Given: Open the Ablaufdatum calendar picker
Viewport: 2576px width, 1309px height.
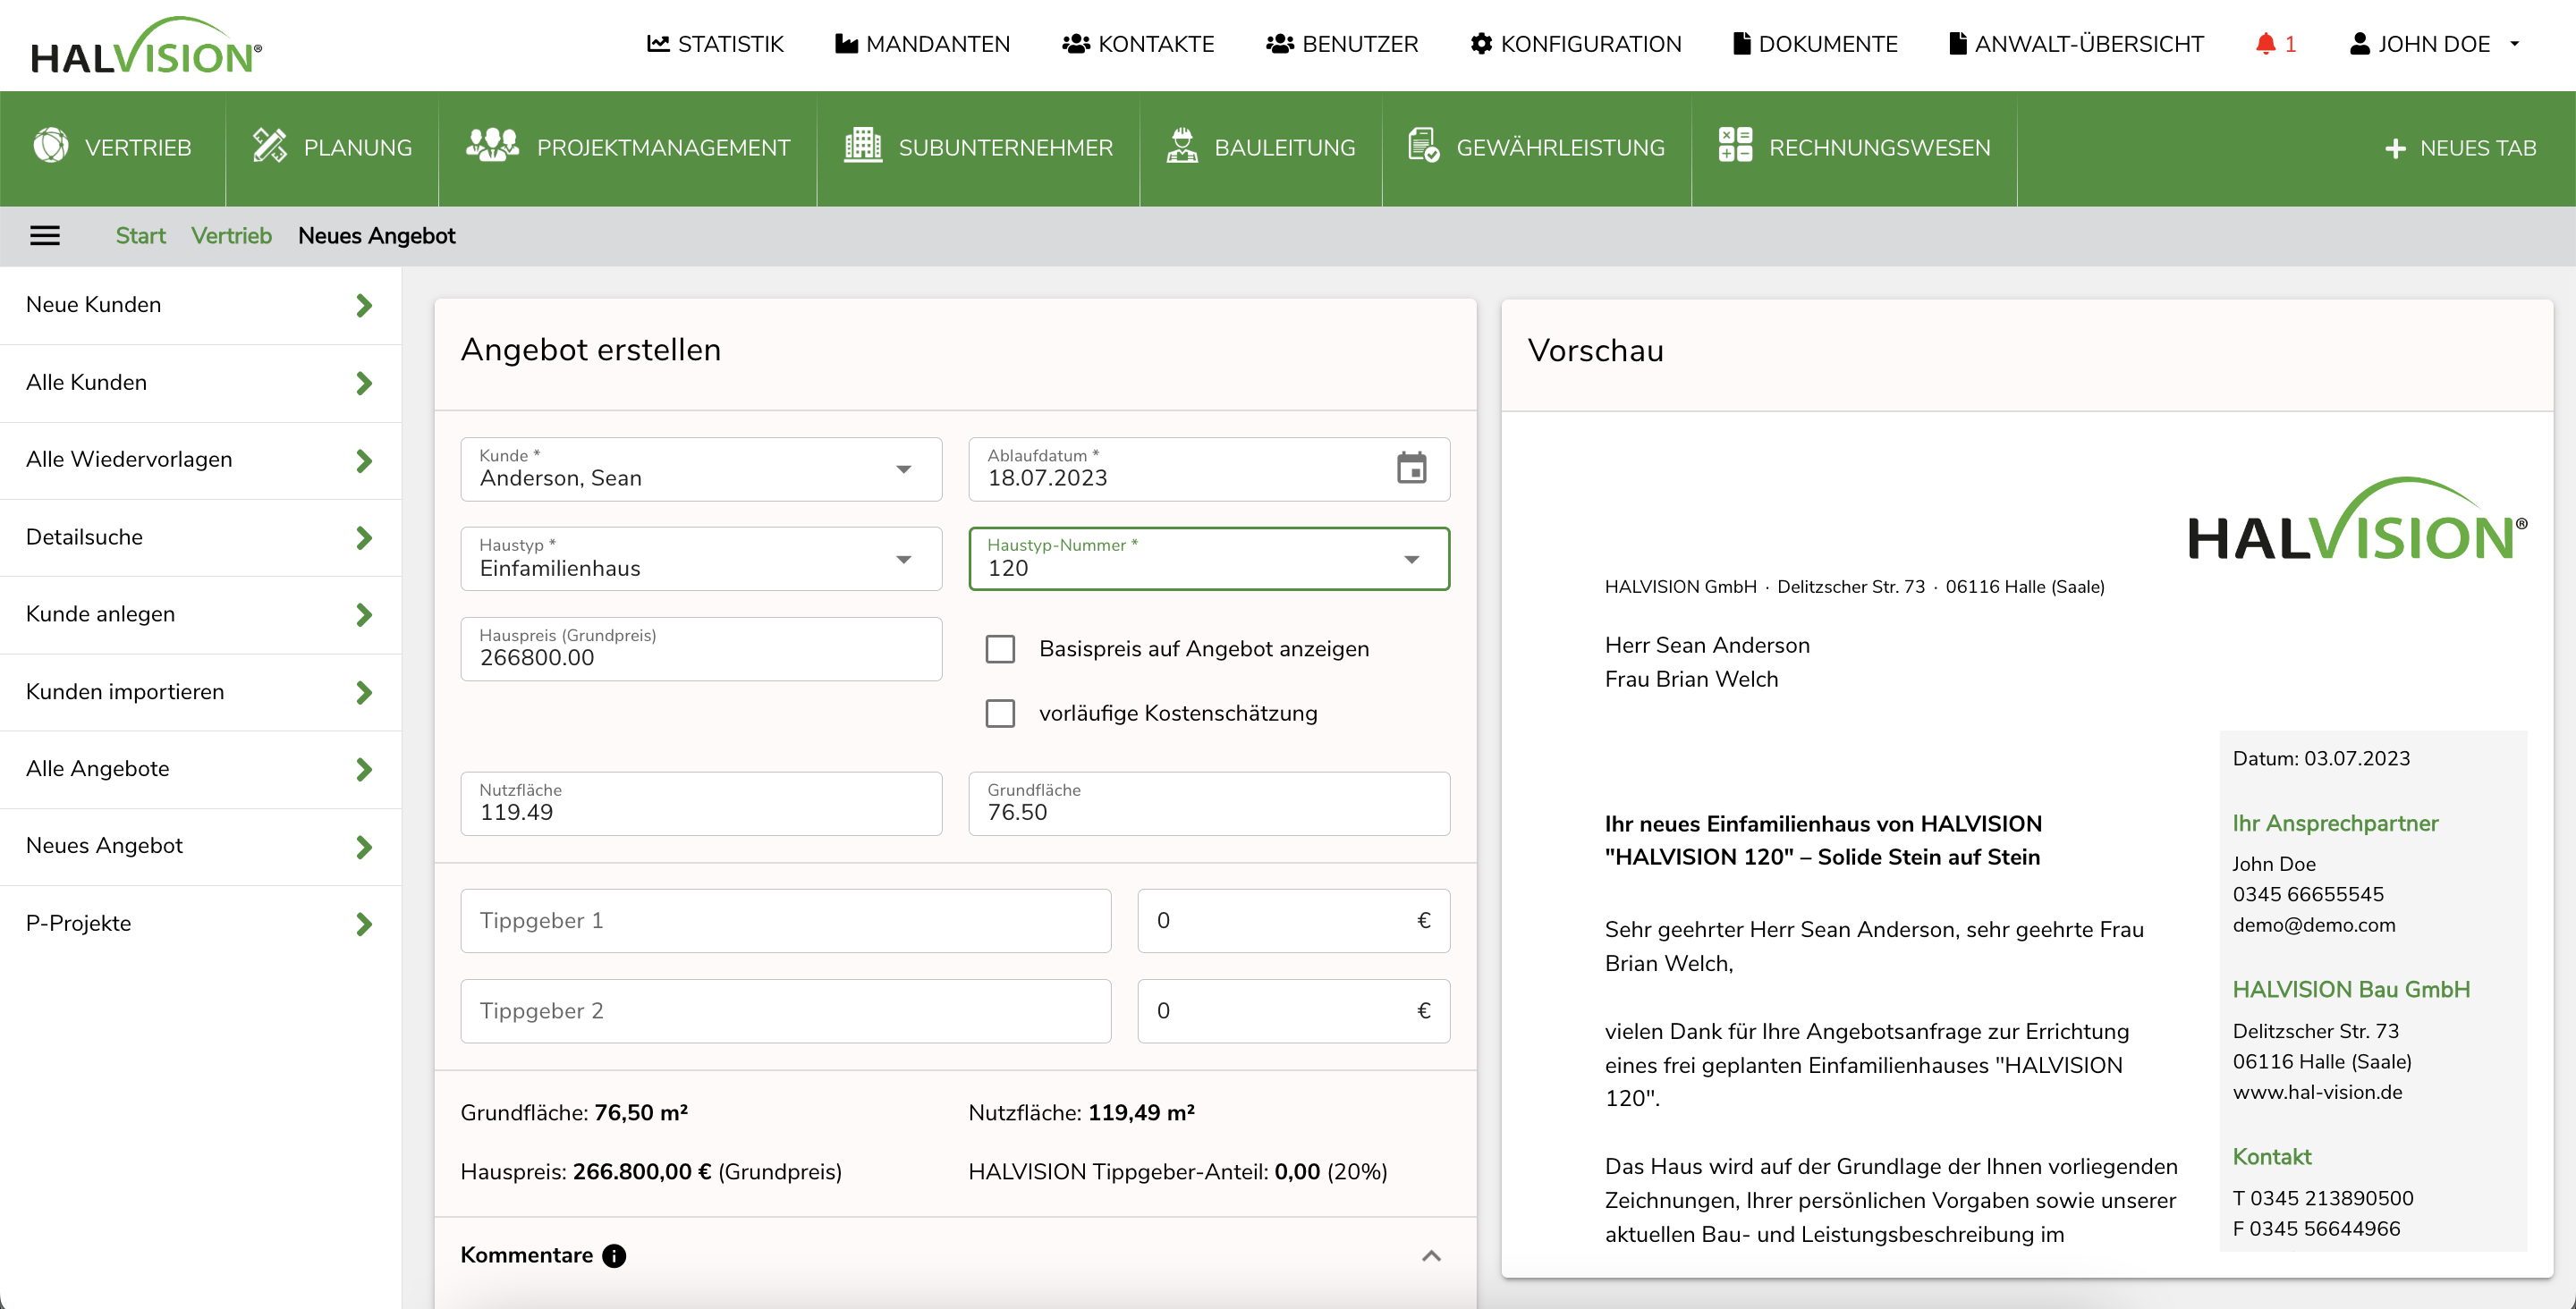Looking at the screenshot, I should click(x=1411, y=468).
